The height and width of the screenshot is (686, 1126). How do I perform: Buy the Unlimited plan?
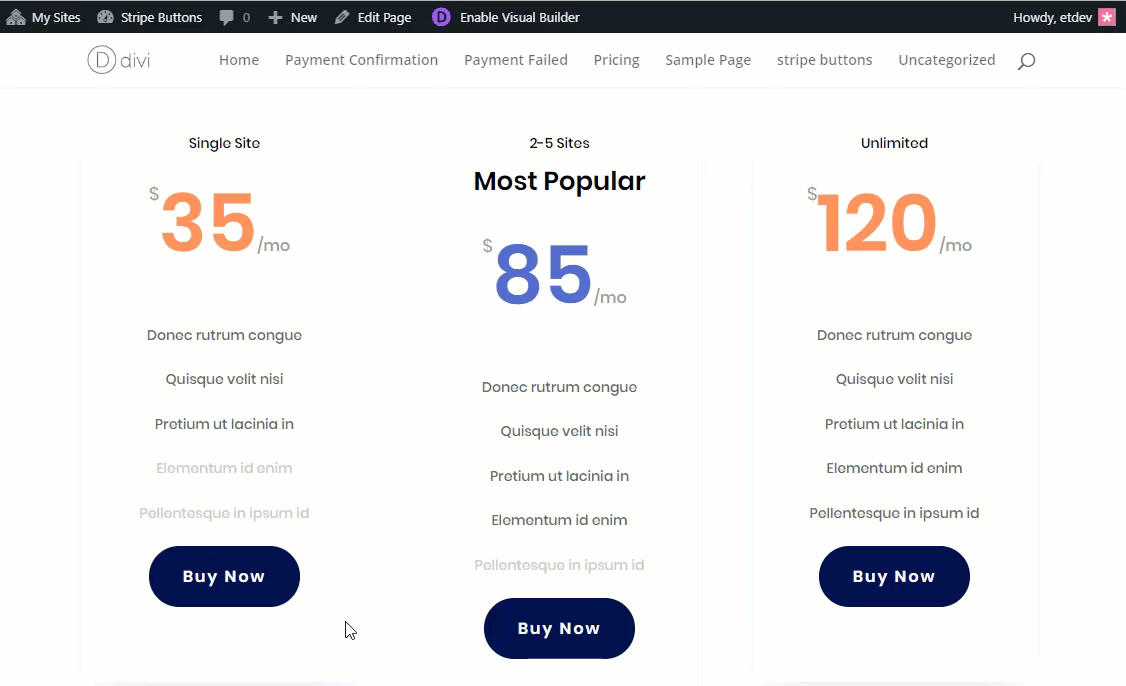(894, 576)
